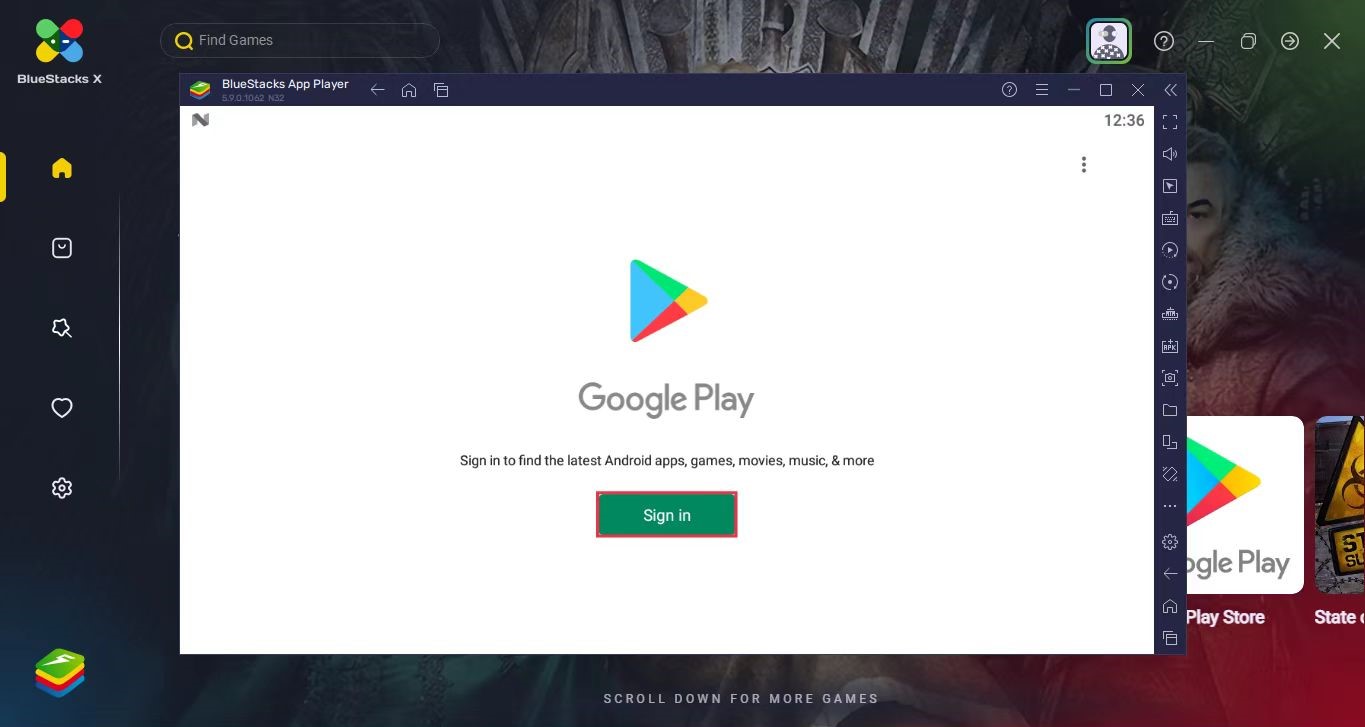Click the N notification icon in status bar
The image size is (1365, 727).
pyautogui.click(x=200, y=120)
